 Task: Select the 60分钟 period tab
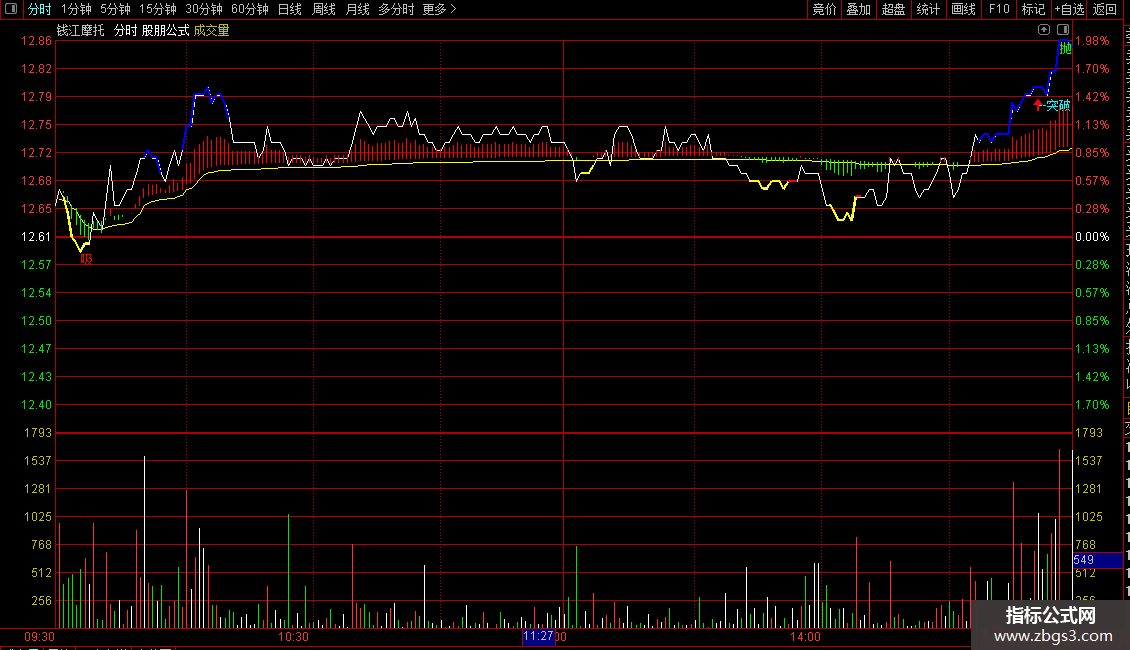click(x=249, y=9)
